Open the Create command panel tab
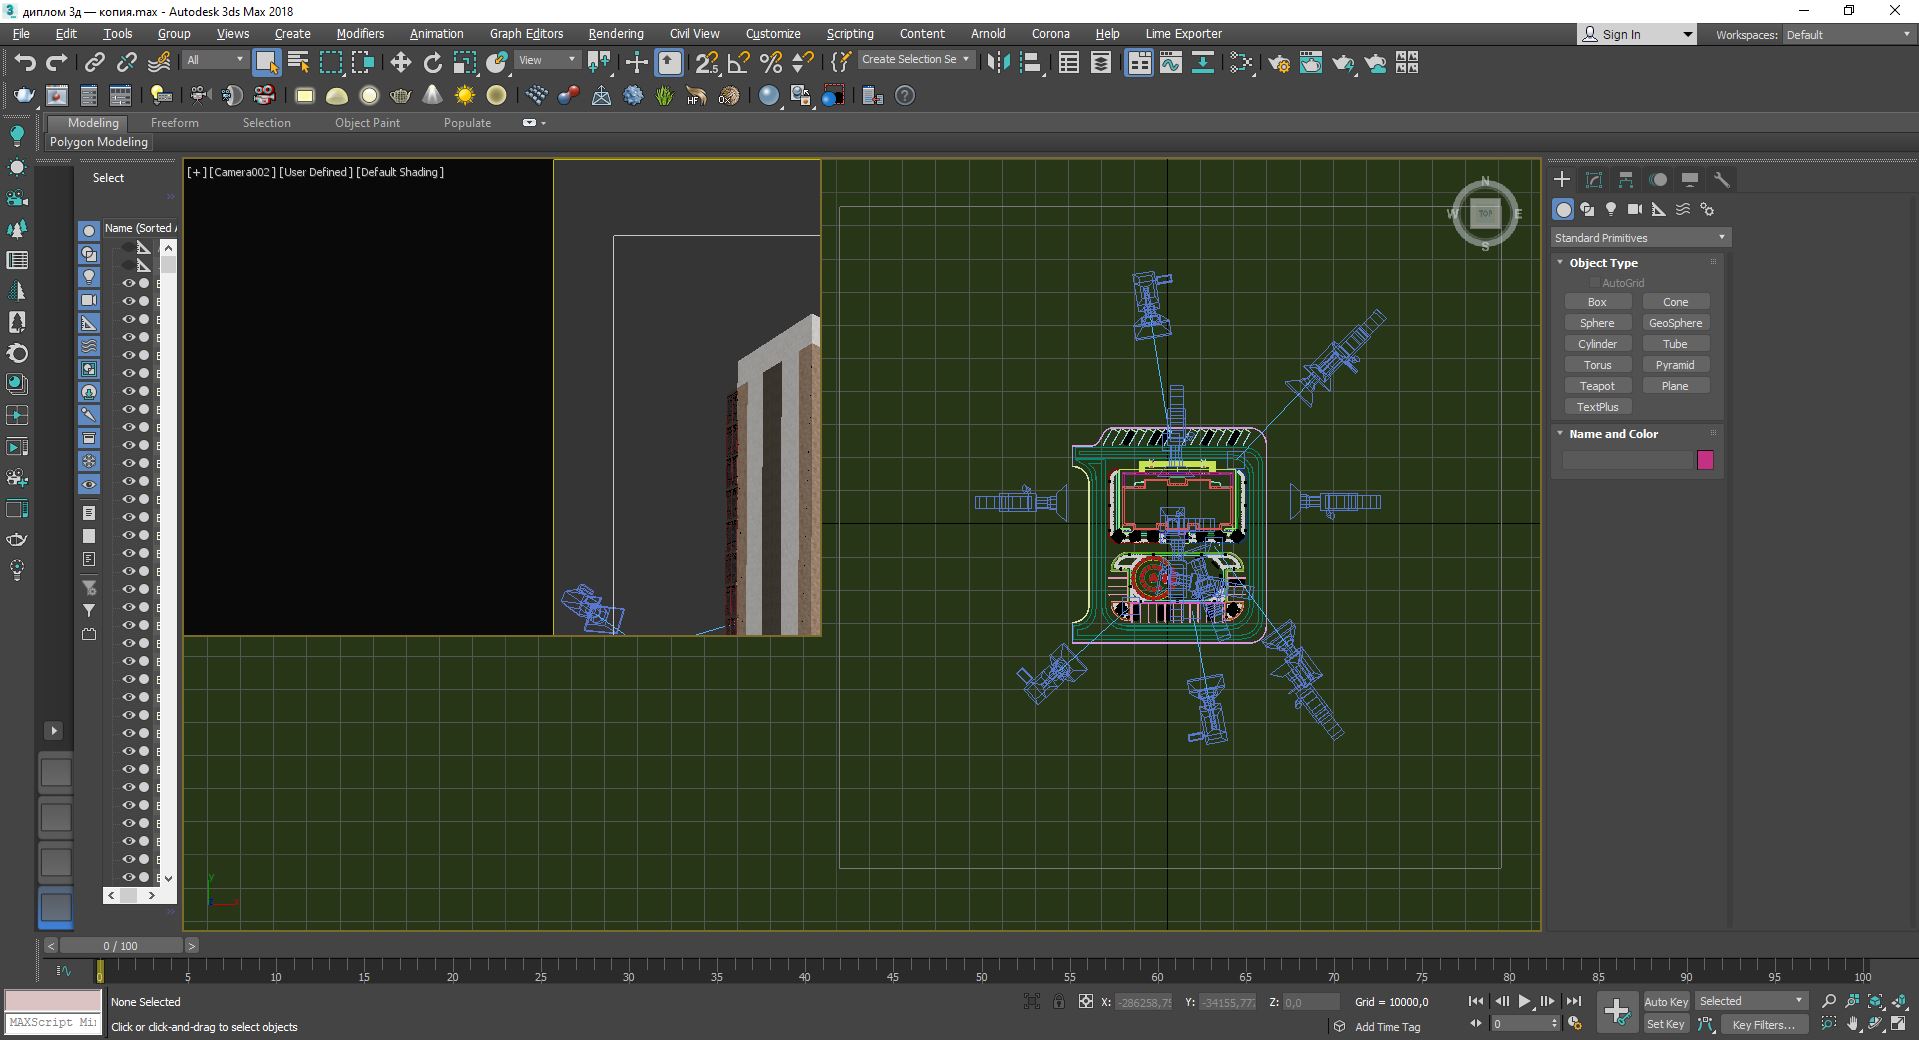 pyautogui.click(x=1562, y=180)
